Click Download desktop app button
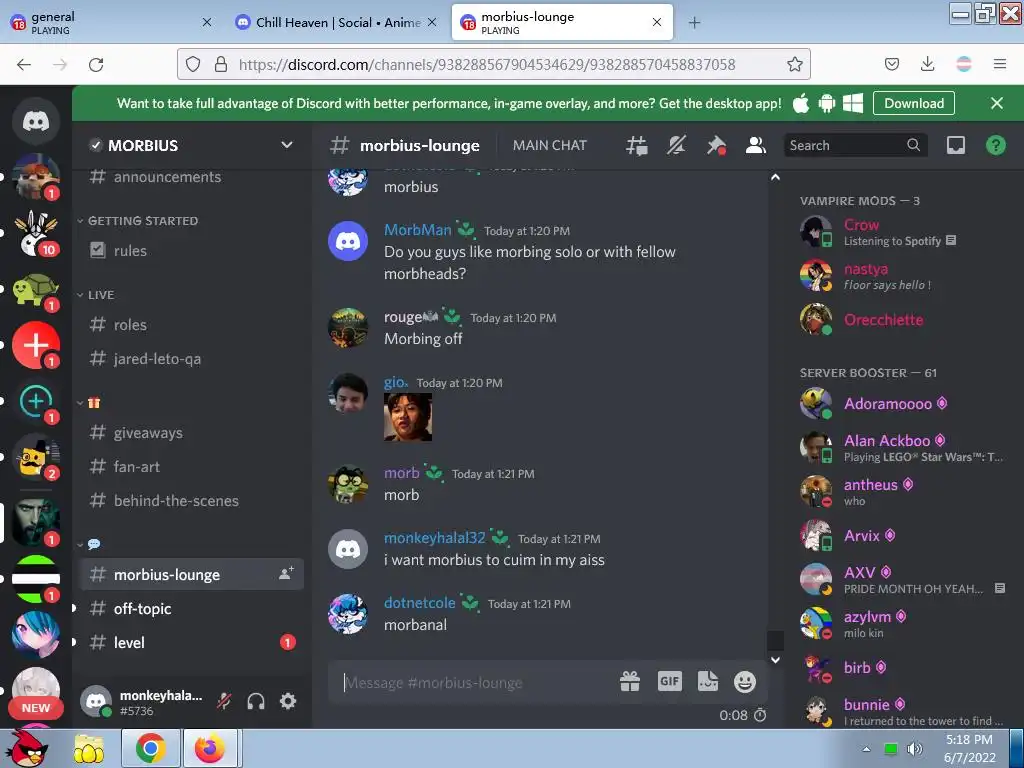 click(914, 103)
